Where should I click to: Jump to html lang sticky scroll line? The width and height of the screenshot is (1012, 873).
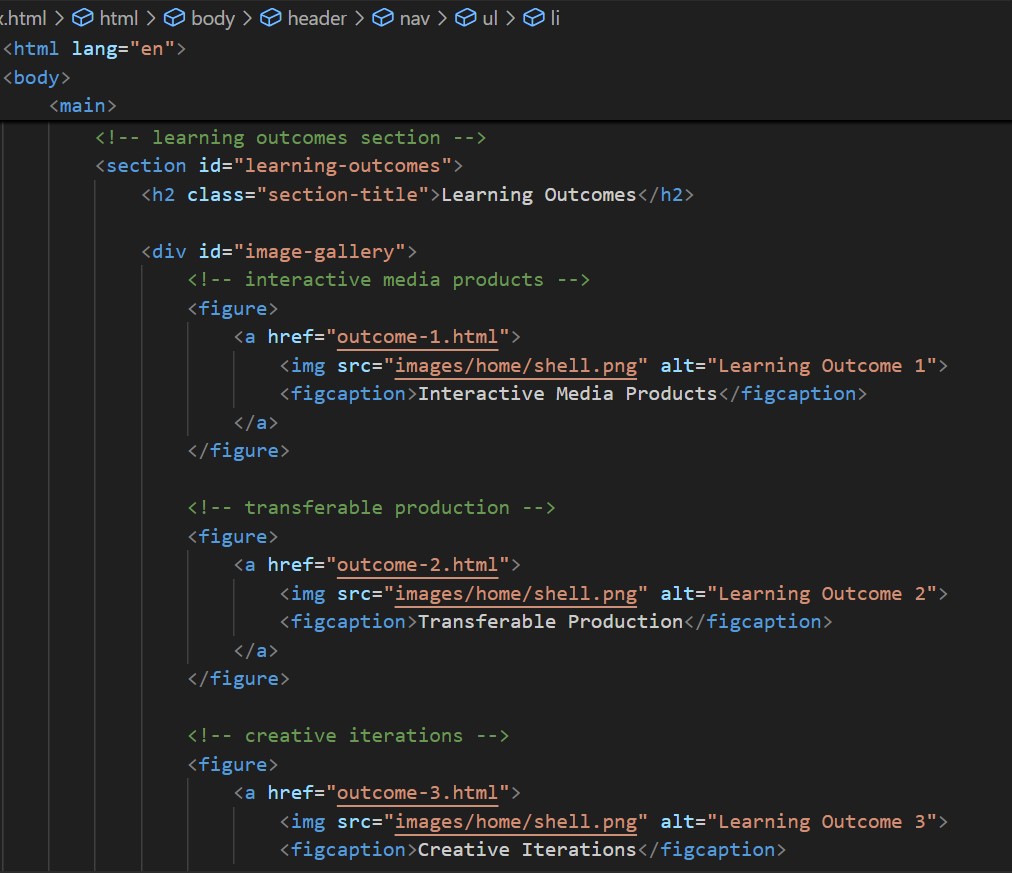click(95, 48)
